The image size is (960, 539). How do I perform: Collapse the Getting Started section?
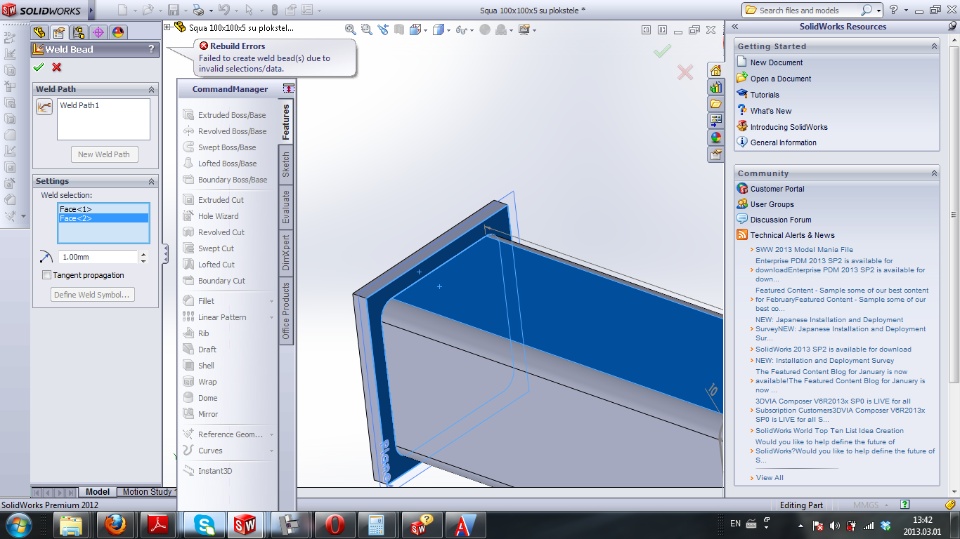click(934, 47)
